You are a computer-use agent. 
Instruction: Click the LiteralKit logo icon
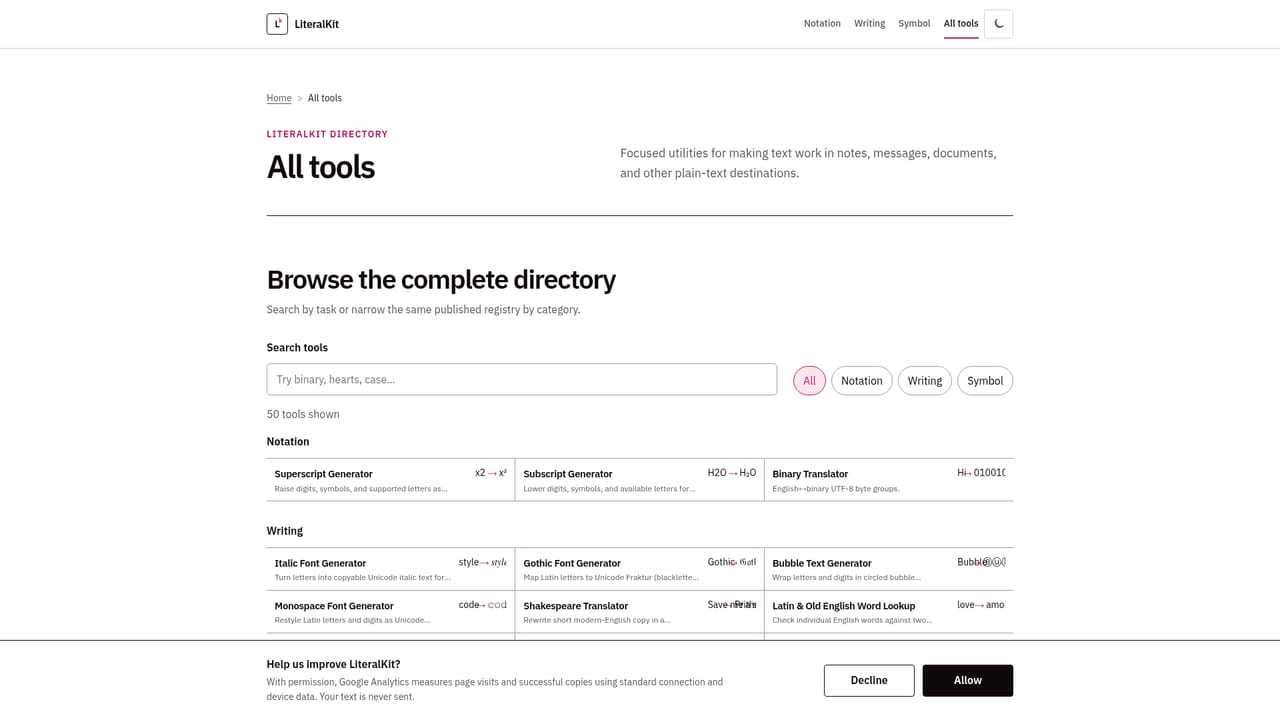(277, 24)
